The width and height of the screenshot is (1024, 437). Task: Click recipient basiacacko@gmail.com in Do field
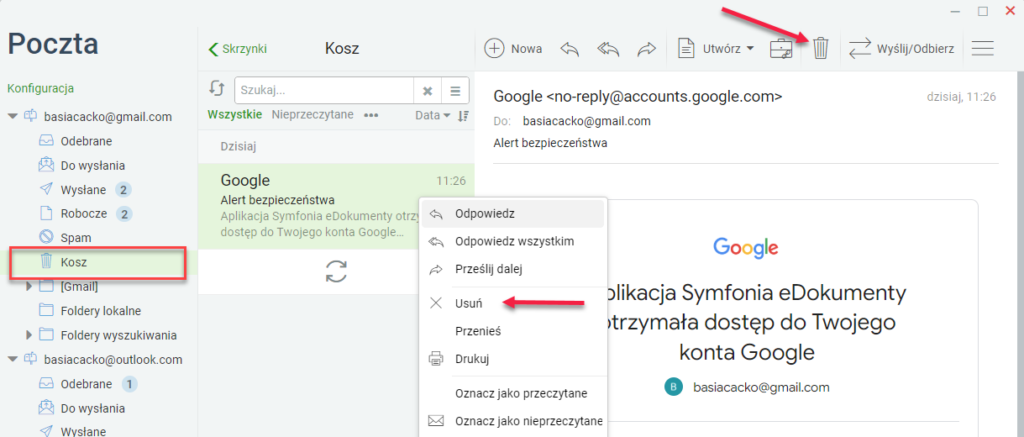[586, 121]
